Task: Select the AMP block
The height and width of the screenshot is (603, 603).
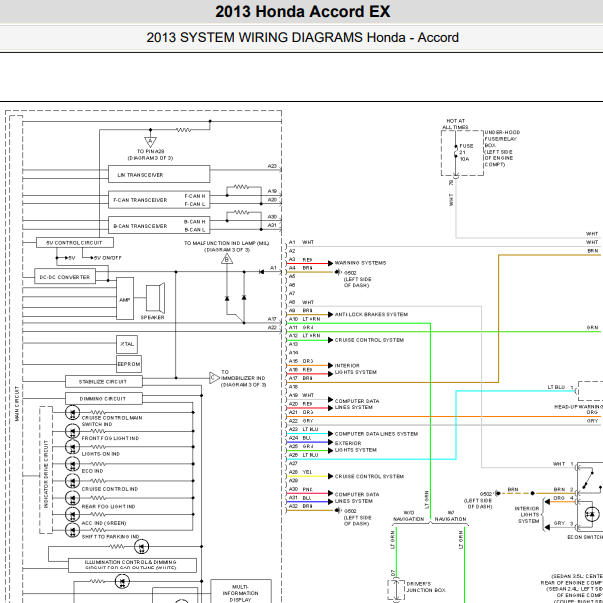Action: pos(125,298)
